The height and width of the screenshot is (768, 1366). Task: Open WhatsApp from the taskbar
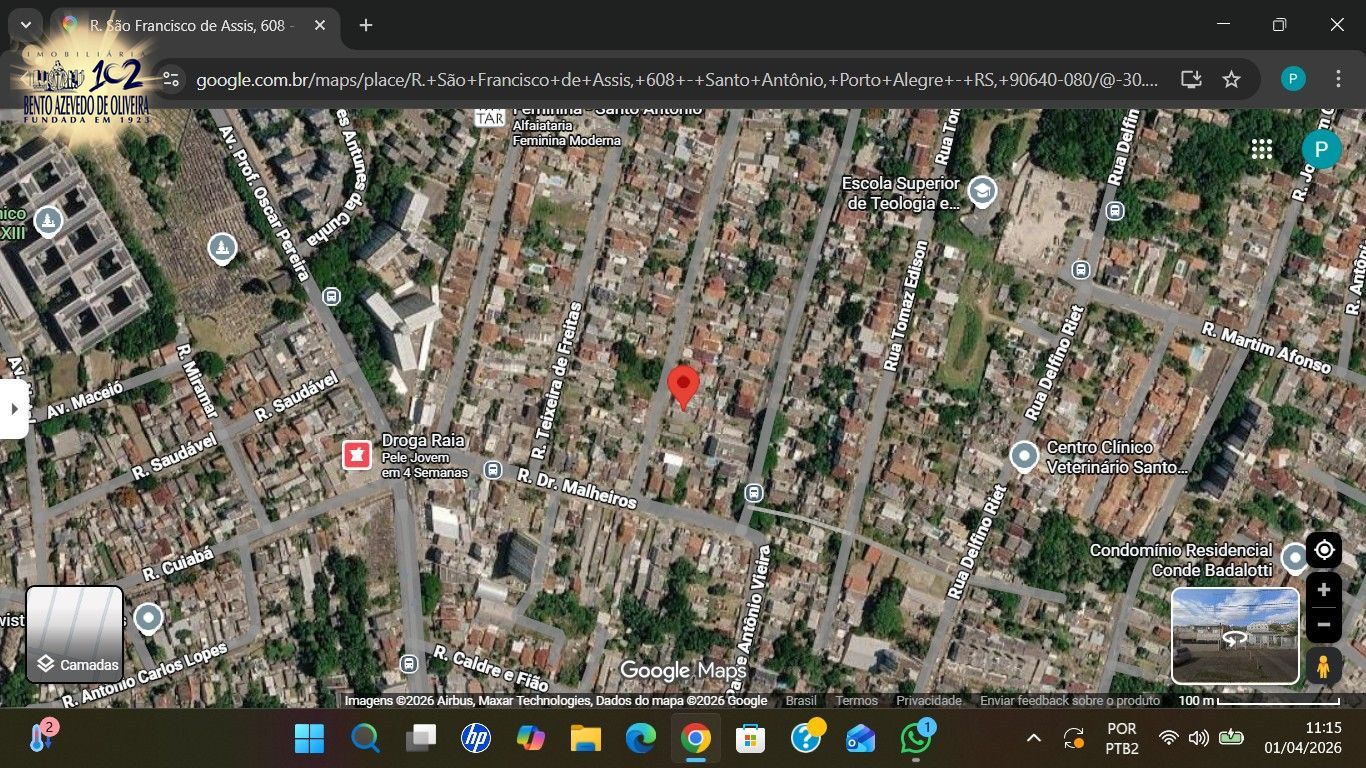click(x=915, y=739)
